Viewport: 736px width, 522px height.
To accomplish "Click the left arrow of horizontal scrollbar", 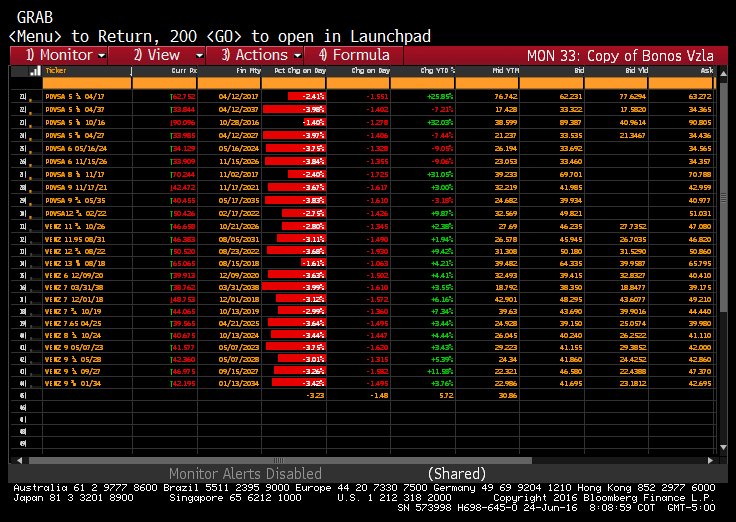I will [x=19, y=461].
